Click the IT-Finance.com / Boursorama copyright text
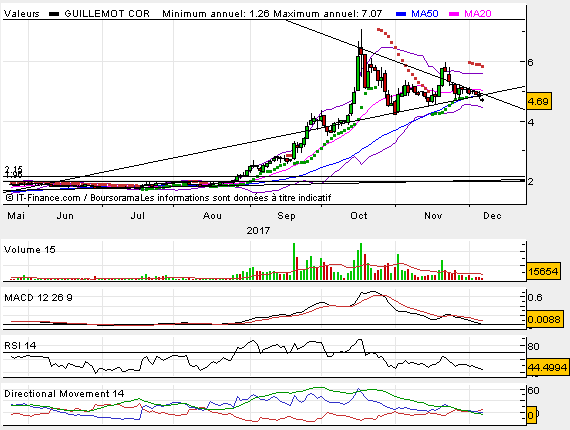The image size is (570, 430). point(168,198)
